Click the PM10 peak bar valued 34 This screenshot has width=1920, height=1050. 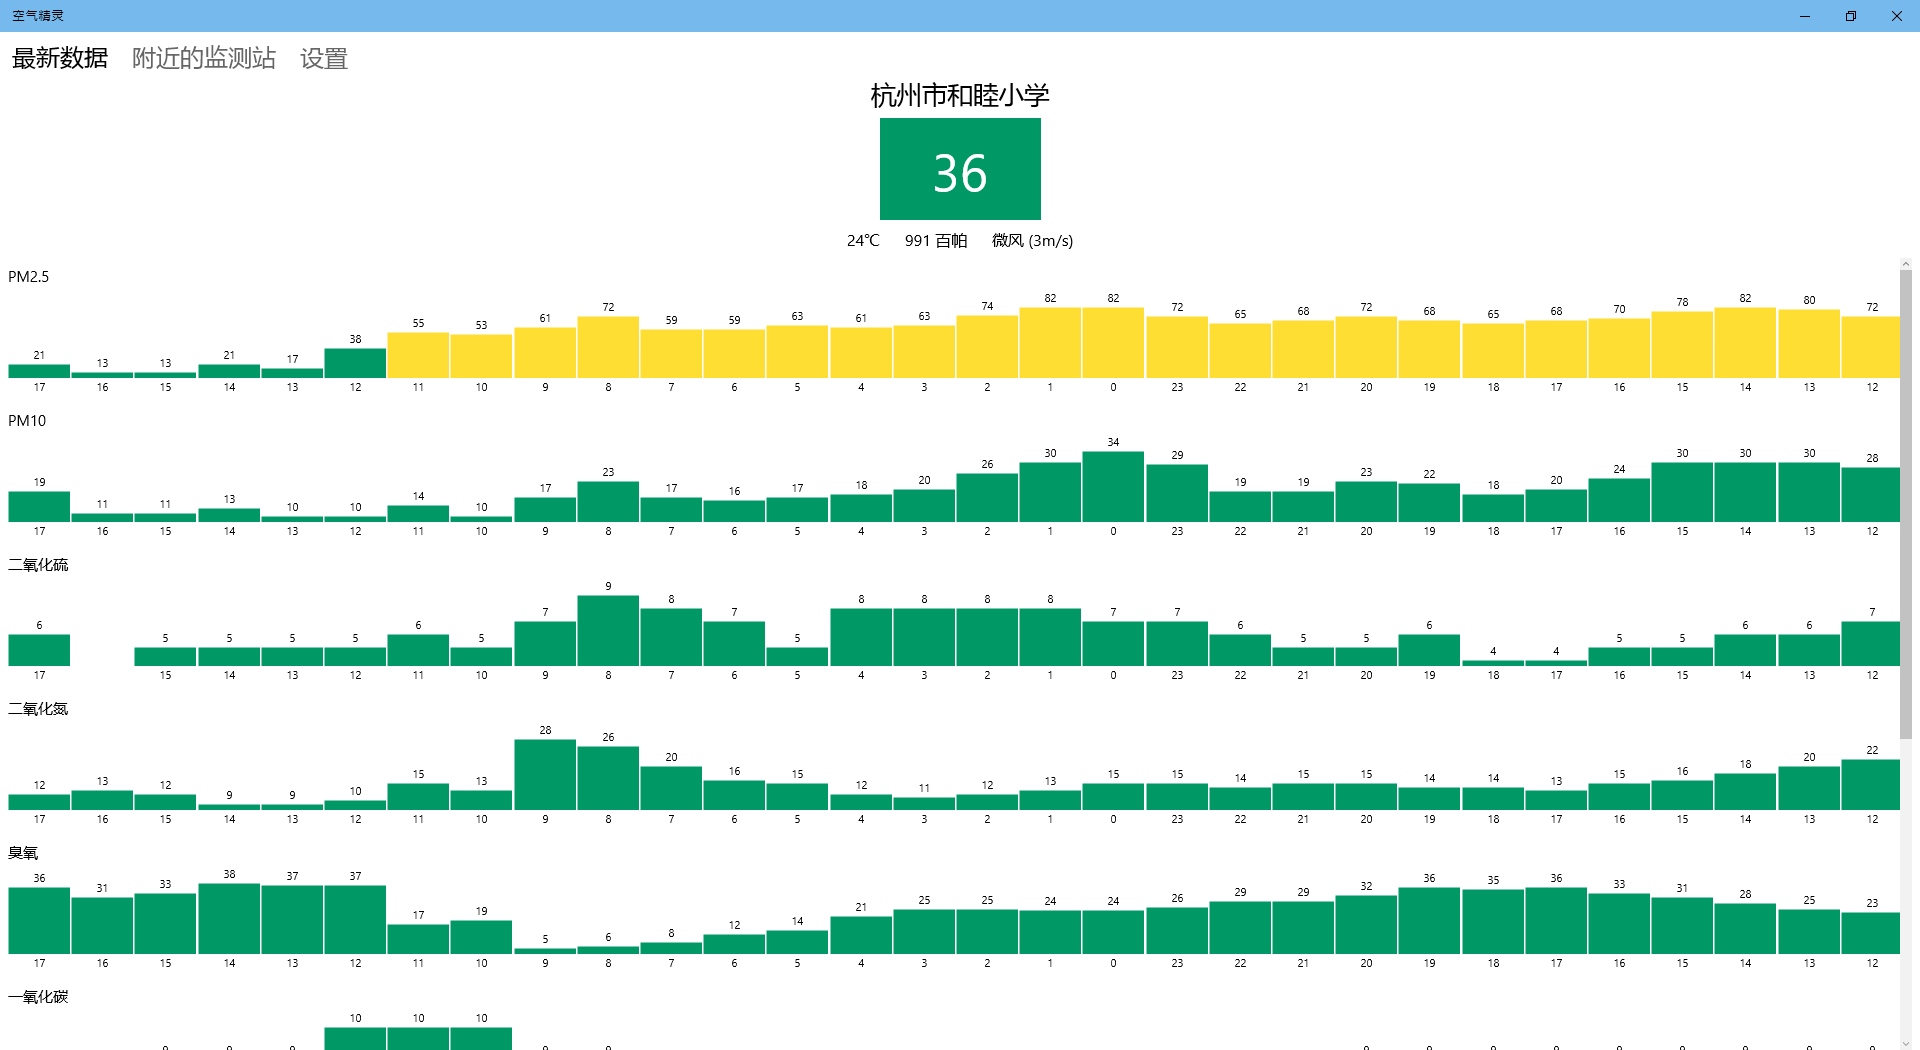point(1113,487)
